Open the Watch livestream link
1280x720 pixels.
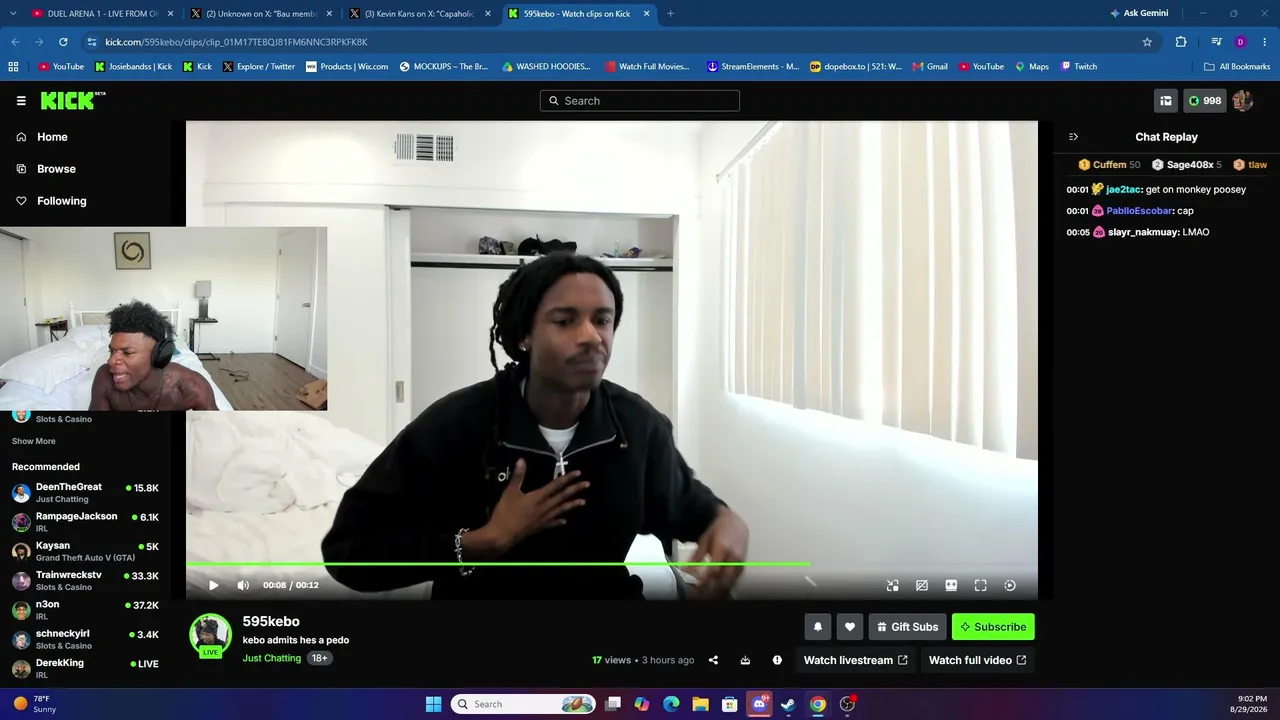point(855,660)
